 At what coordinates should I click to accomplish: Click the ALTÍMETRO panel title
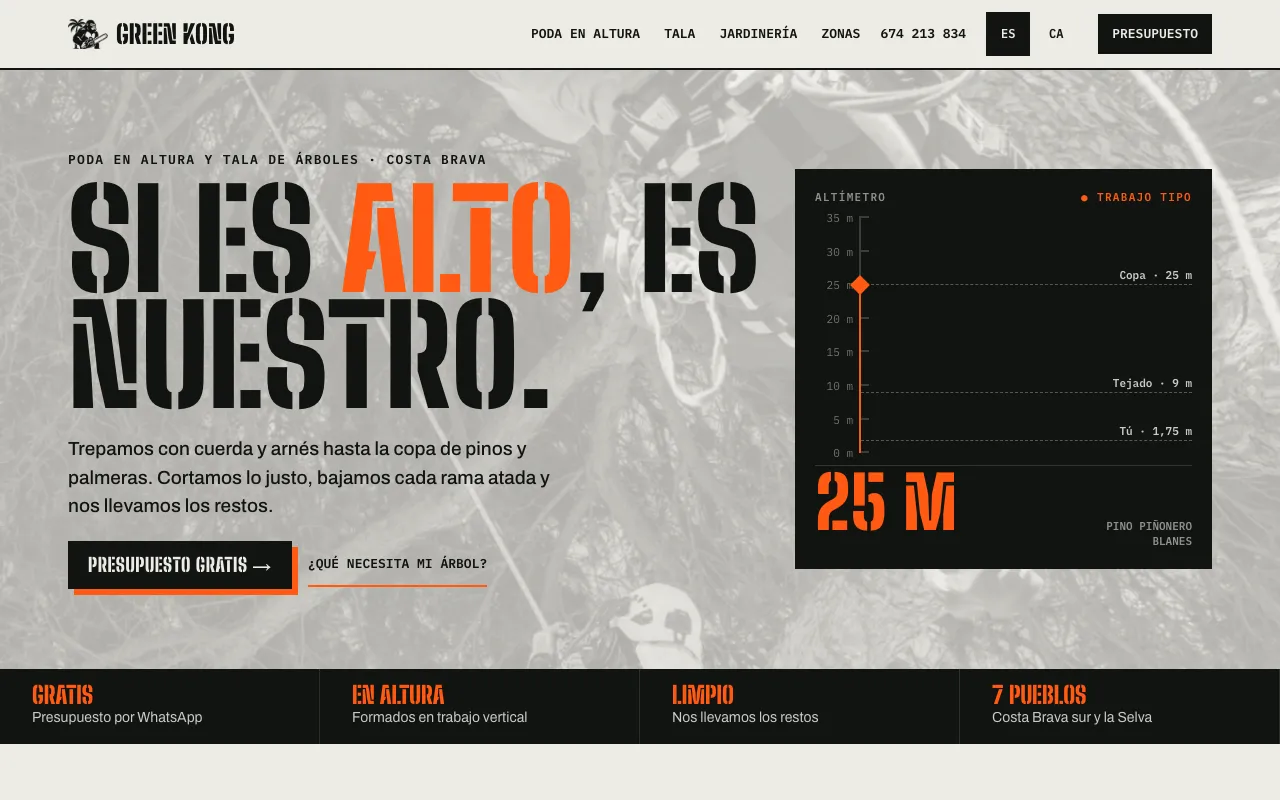[x=850, y=197]
